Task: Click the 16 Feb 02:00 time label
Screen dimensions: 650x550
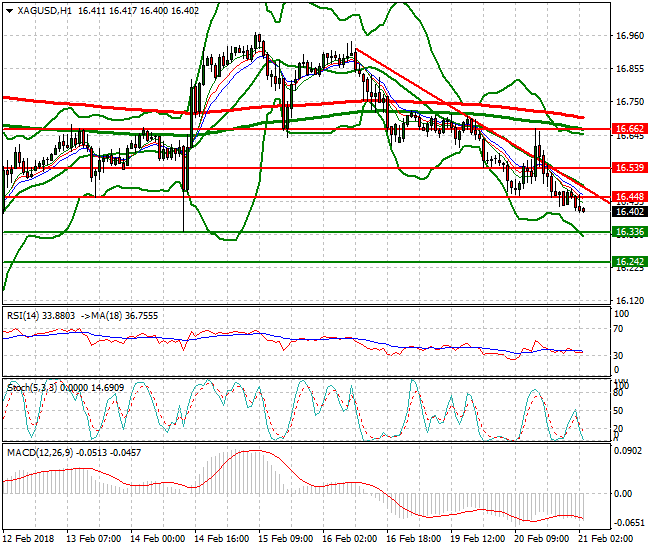Action: coord(349,539)
